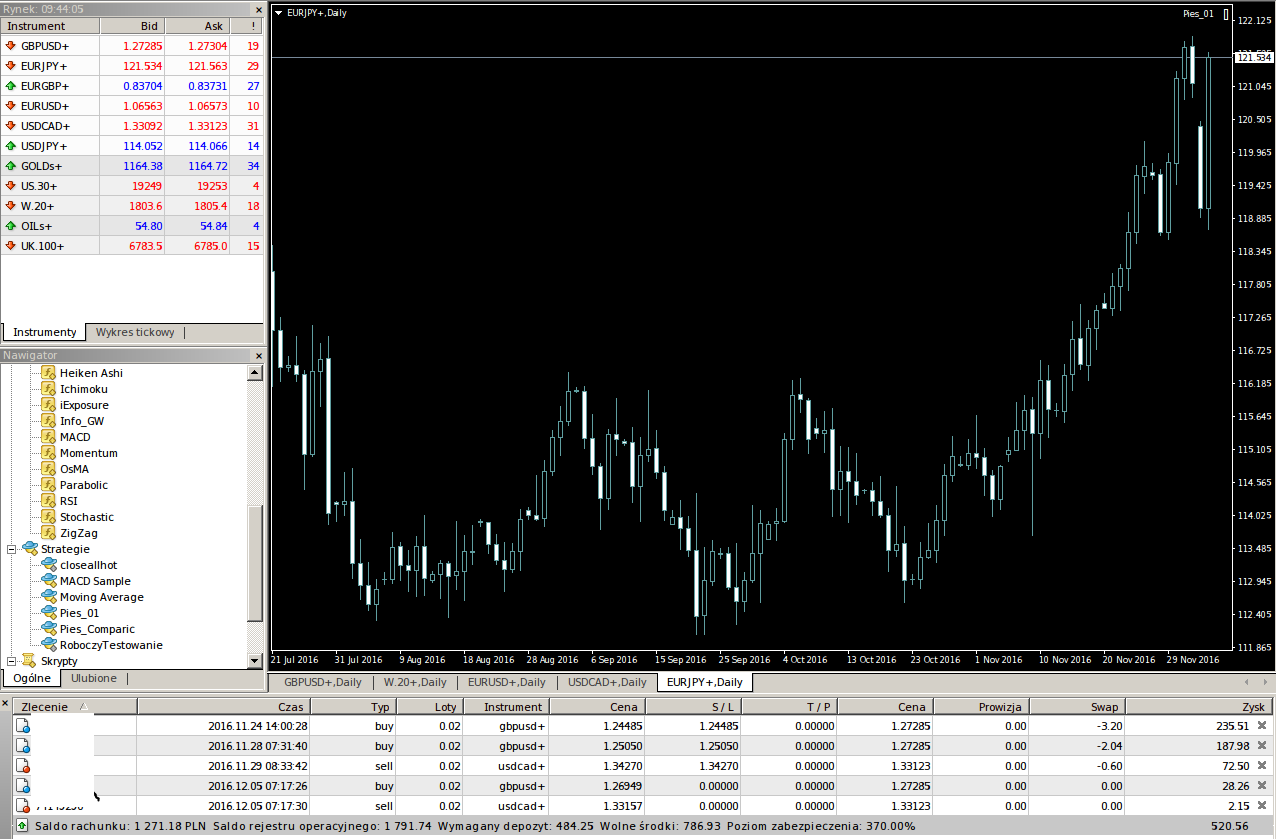Collapse the Strategie tree node
Viewport: 1276px width, 839px height.
(x=11, y=549)
